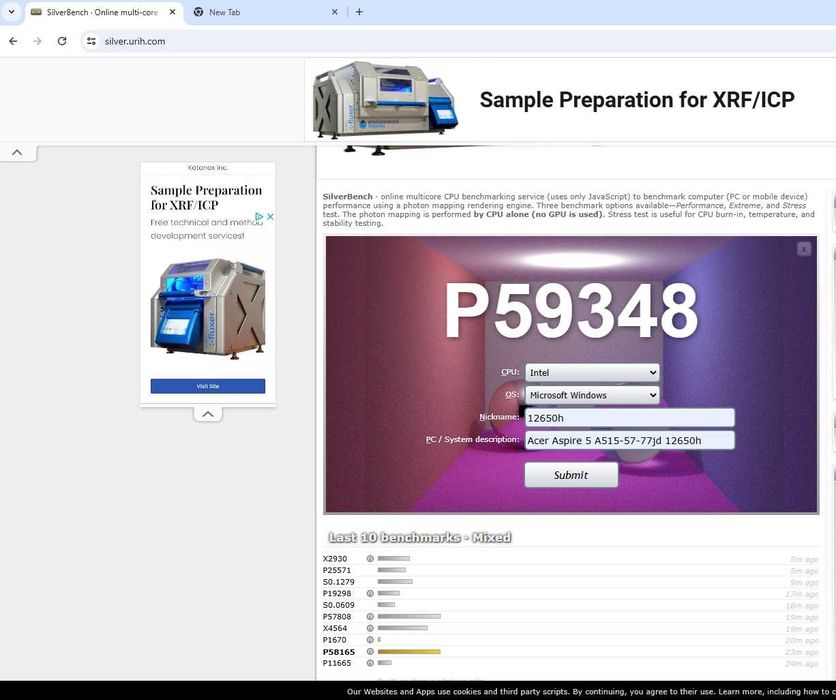Click the info icon next to P58165
836x700 pixels.
coord(370,651)
